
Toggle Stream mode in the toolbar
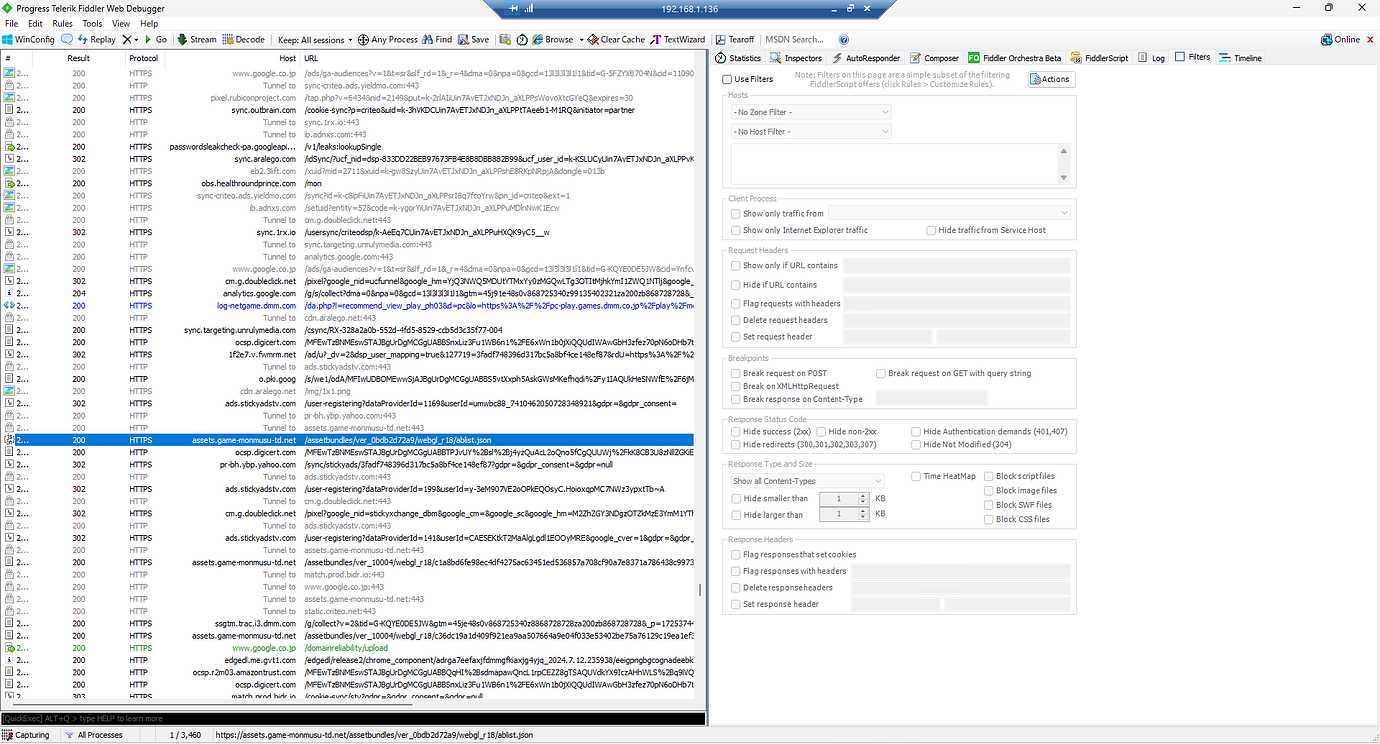click(196, 40)
